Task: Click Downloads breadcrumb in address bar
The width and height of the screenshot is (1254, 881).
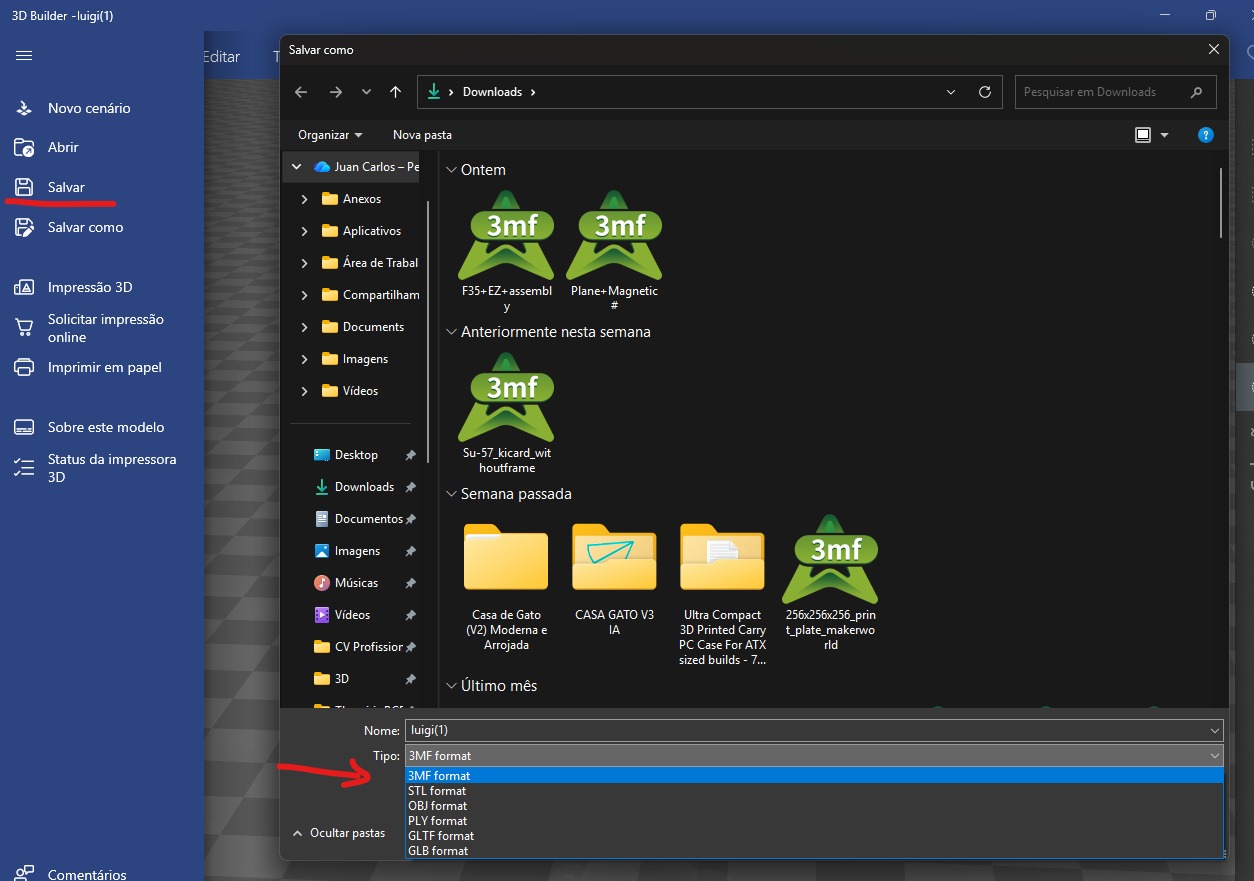Action: point(492,92)
